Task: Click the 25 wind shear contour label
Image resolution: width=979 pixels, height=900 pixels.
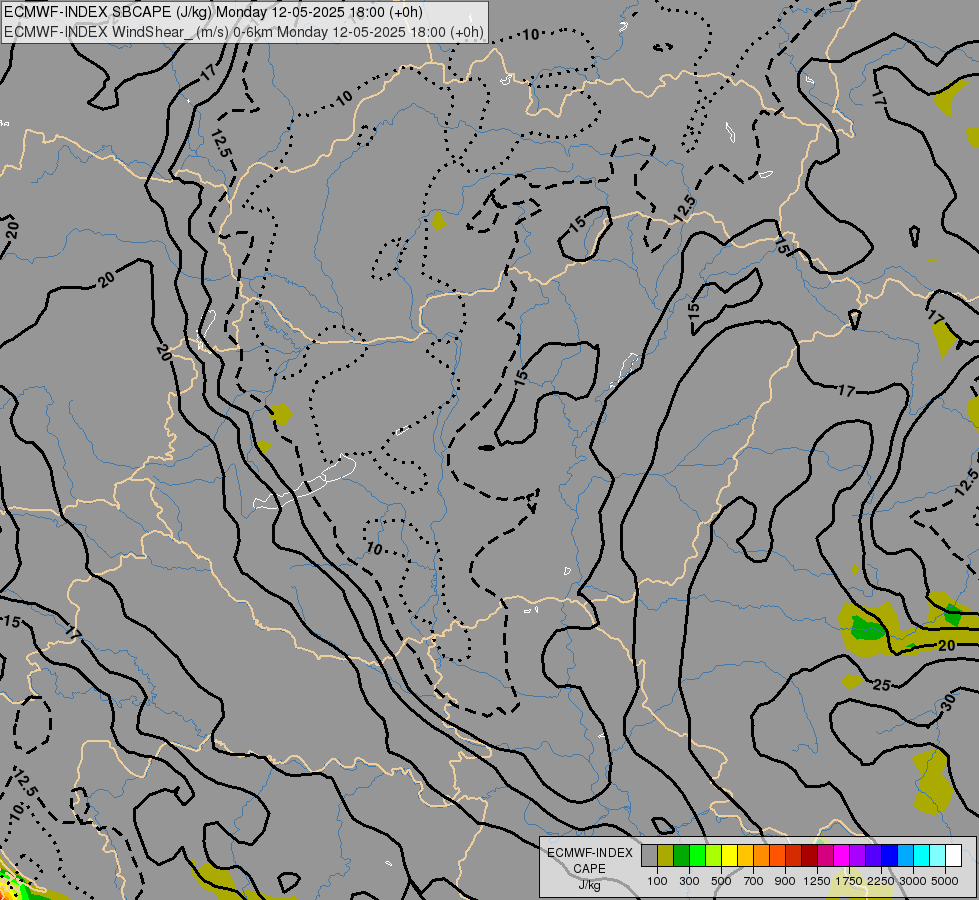Action: tap(881, 685)
